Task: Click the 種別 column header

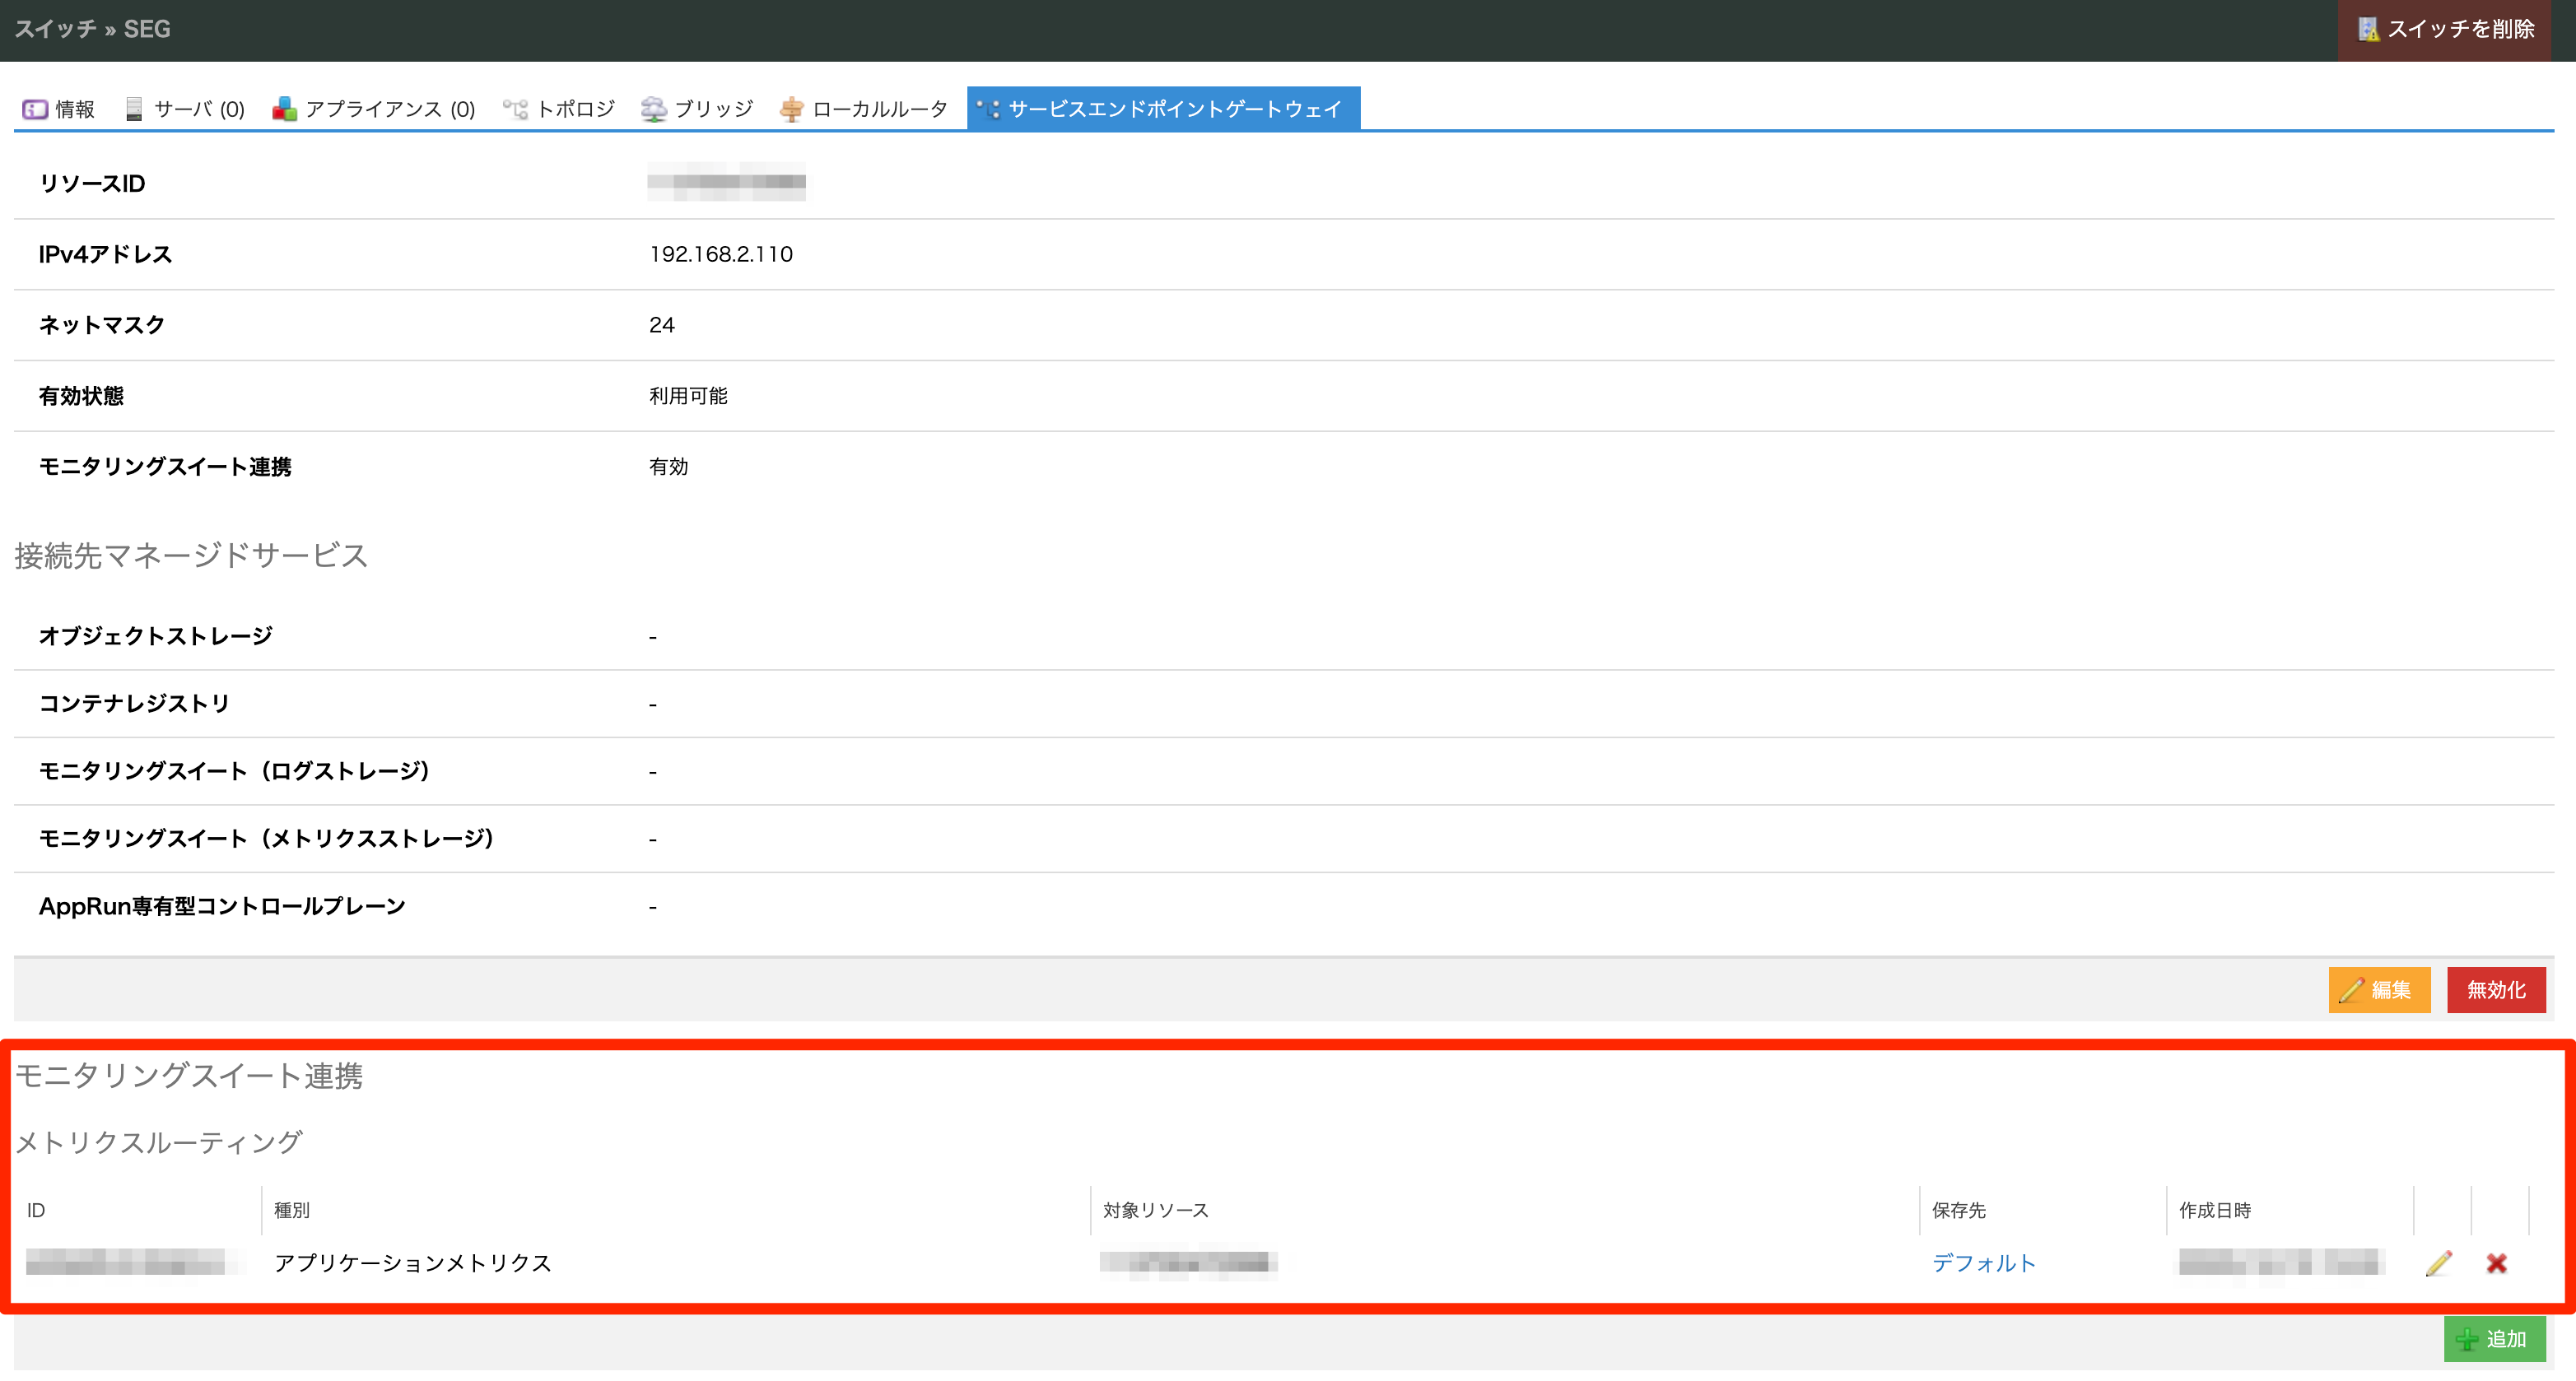Action: [x=292, y=1210]
